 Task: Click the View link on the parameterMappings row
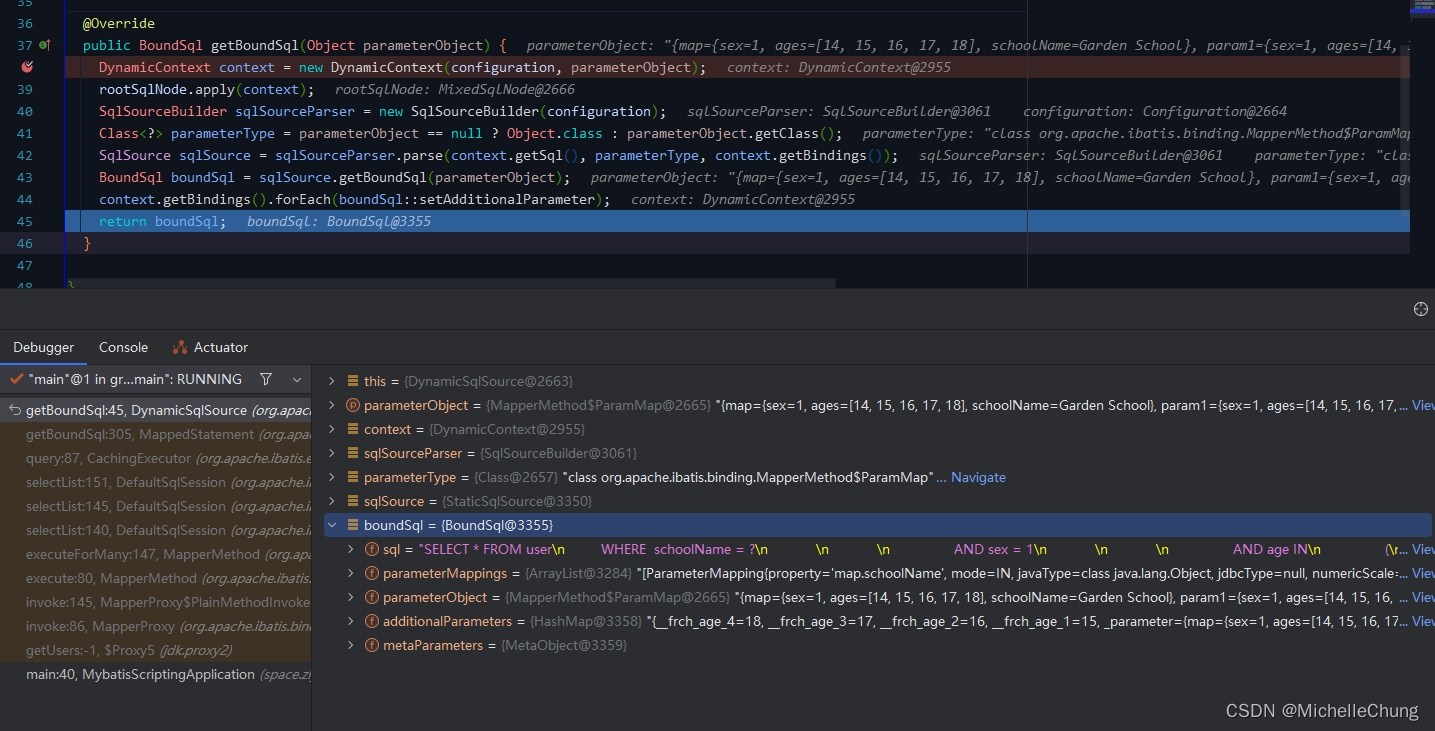point(1423,573)
